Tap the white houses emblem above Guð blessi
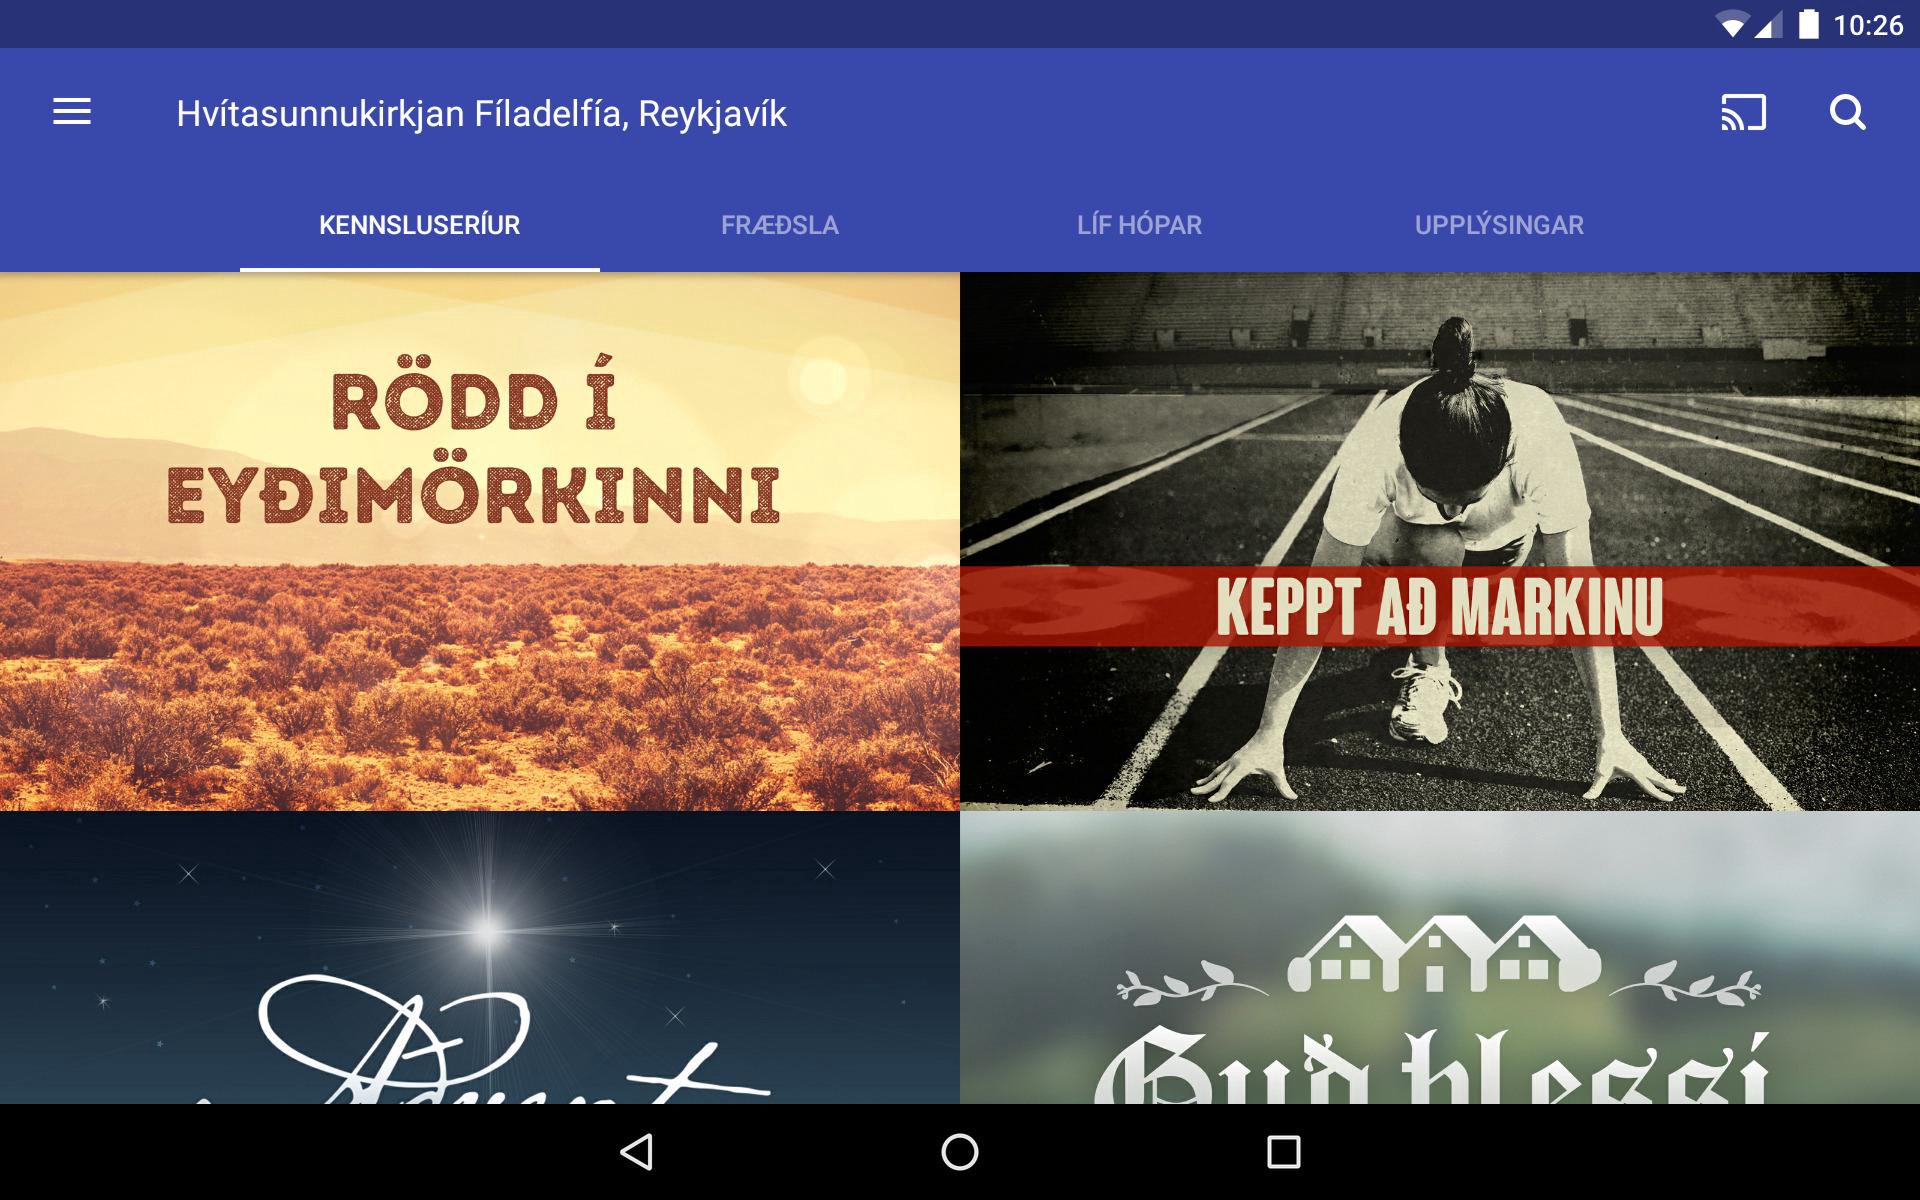The image size is (1920, 1200). 1440,954
